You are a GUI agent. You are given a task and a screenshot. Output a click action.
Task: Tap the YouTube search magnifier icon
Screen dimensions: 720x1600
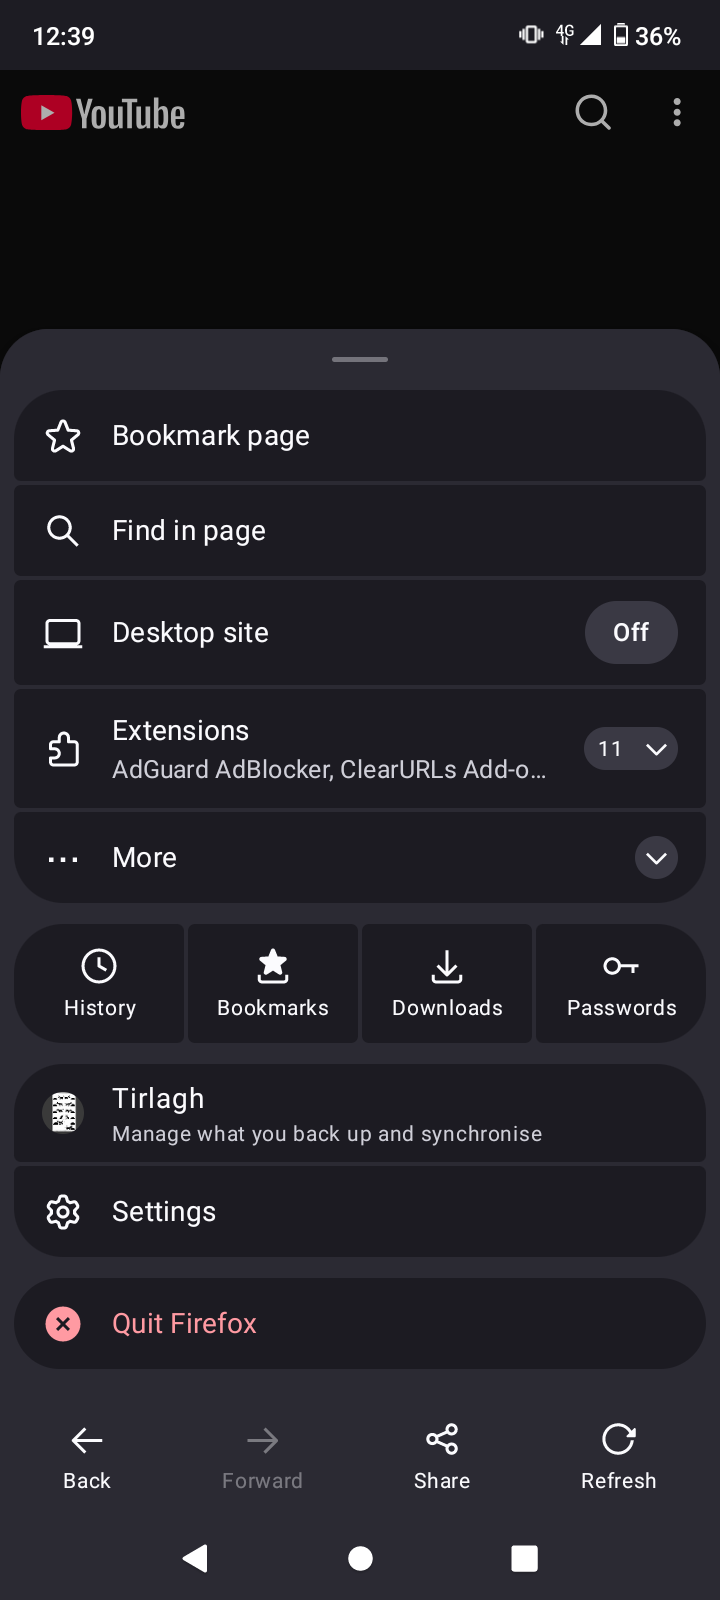pyautogui.click(x=593, y=113)
